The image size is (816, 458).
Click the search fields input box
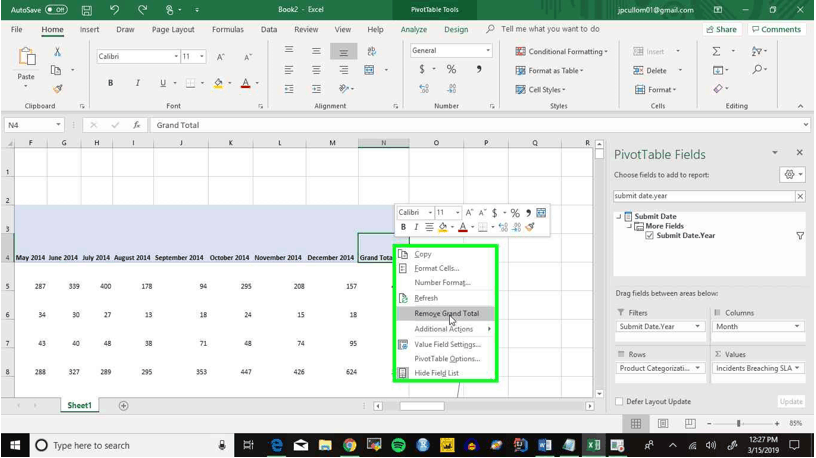704,196
